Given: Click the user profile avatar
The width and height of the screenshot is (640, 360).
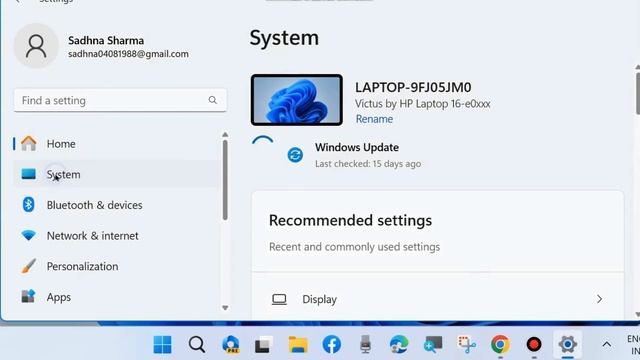Looking at the screenshot, I should pyautogui.click(x=36, y=46).
